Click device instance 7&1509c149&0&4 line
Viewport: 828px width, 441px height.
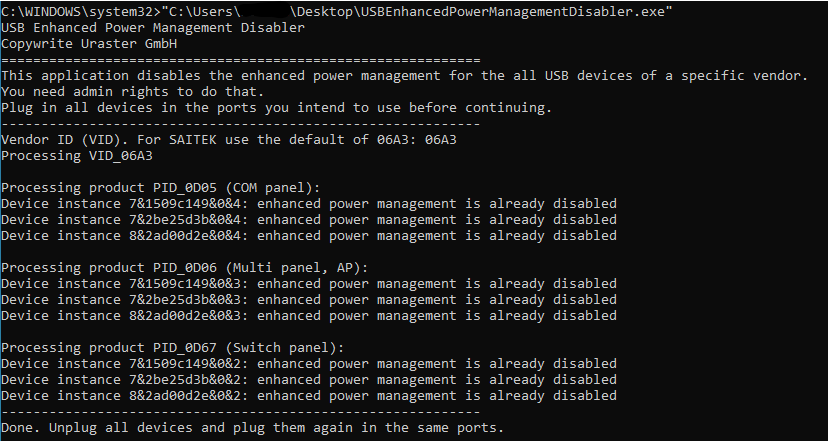309,203
